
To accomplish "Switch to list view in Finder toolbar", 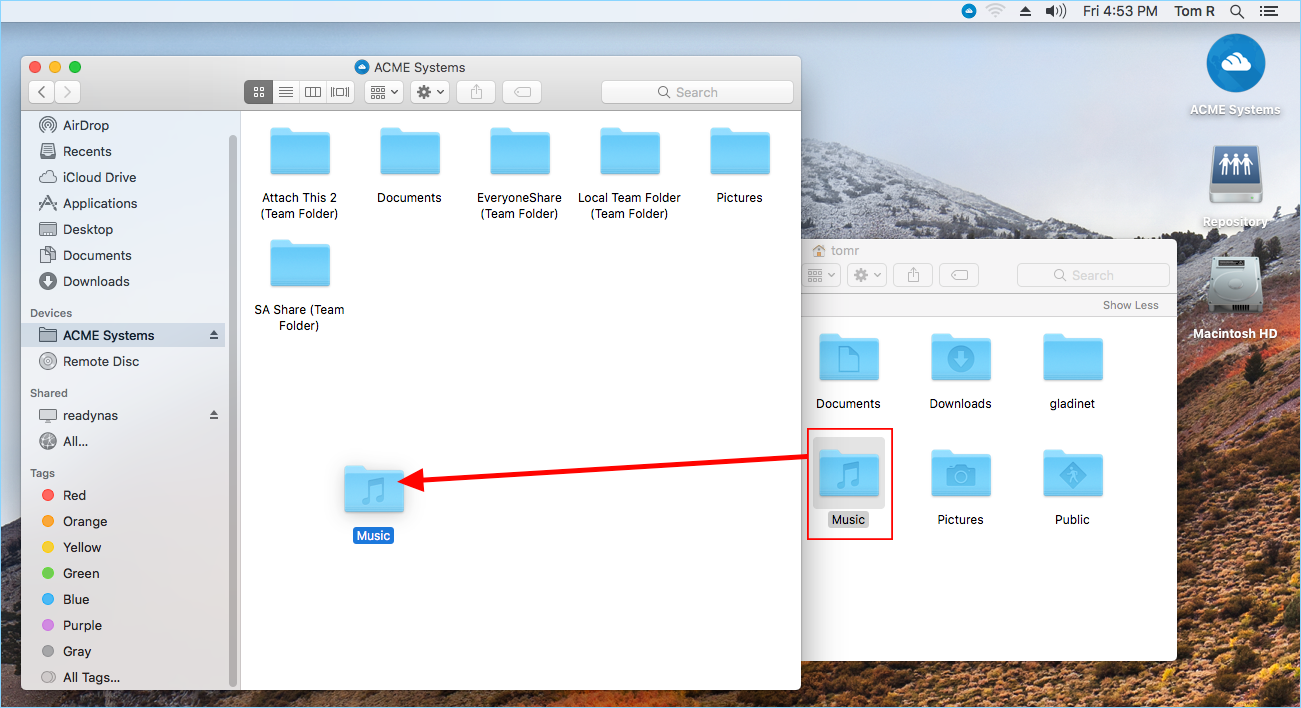I will tap(286, 92).
